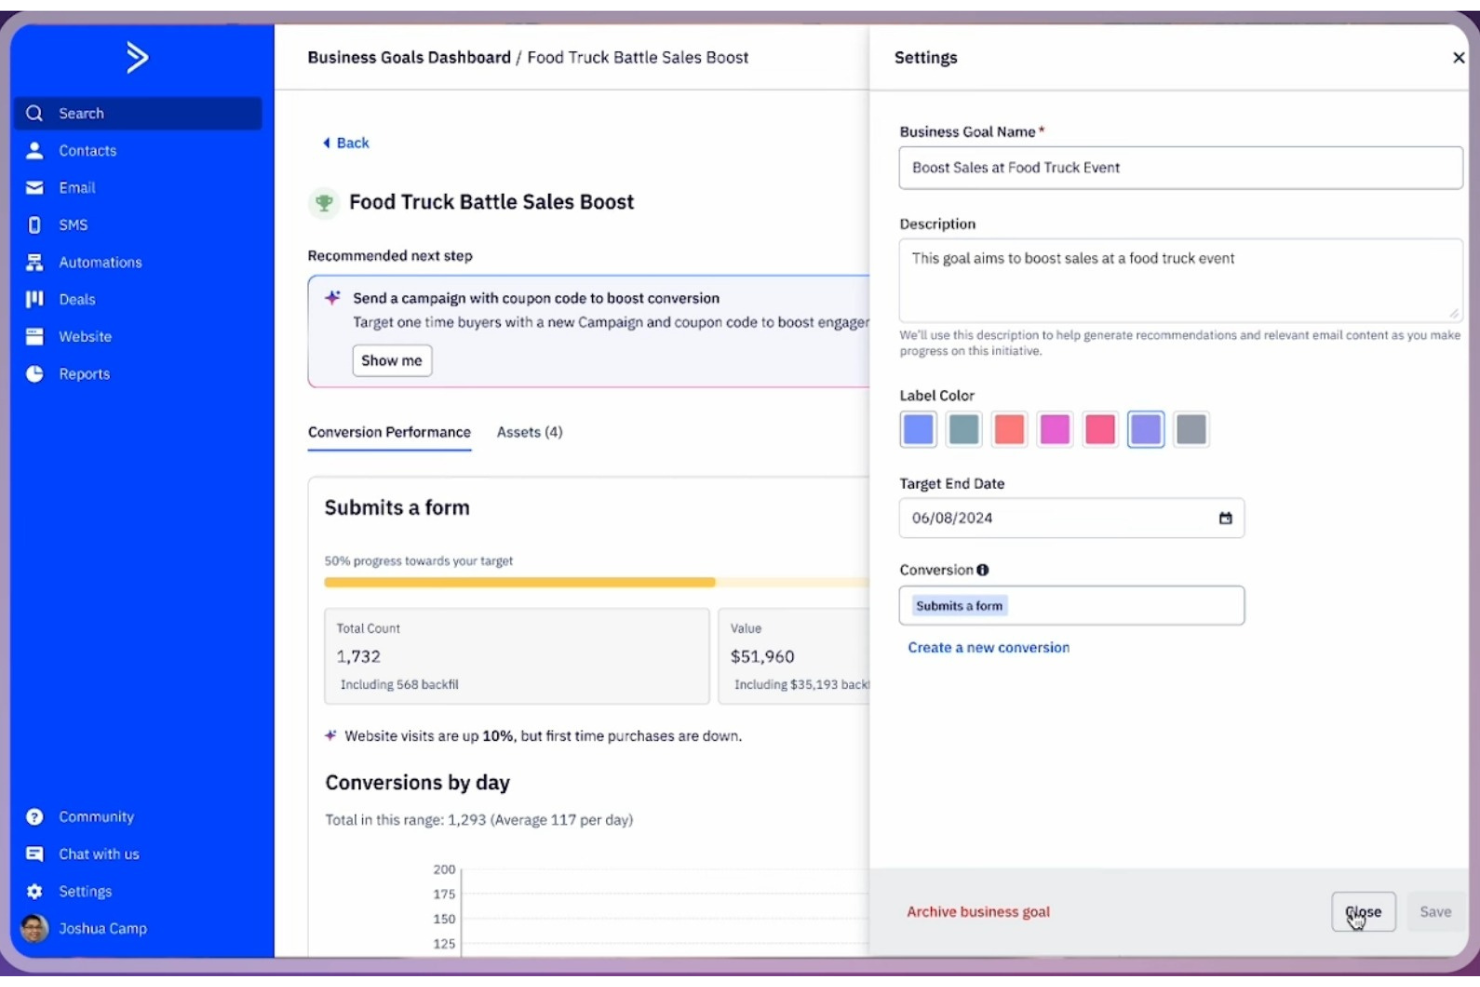1480x987 pixels.
Task: Navigate Back to the goals list
Action: [x=345, y=143]
